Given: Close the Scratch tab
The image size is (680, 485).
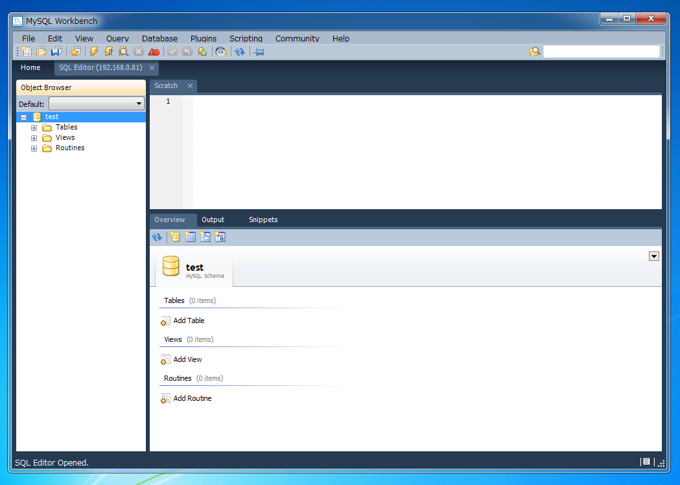Looking at the screenshot, I should [190, 86].
